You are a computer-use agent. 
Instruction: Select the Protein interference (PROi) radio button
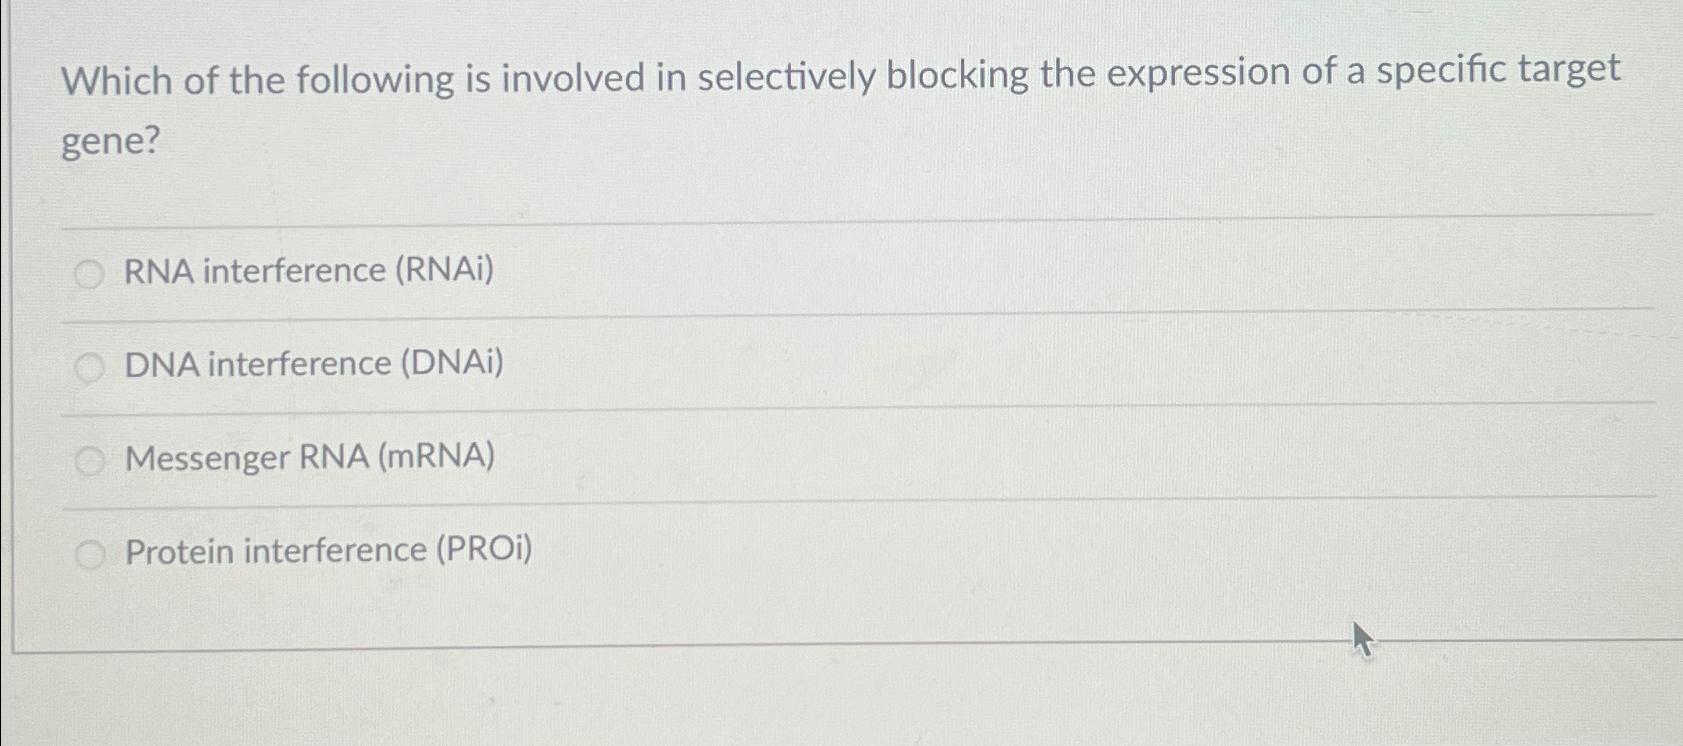point(90,551)
